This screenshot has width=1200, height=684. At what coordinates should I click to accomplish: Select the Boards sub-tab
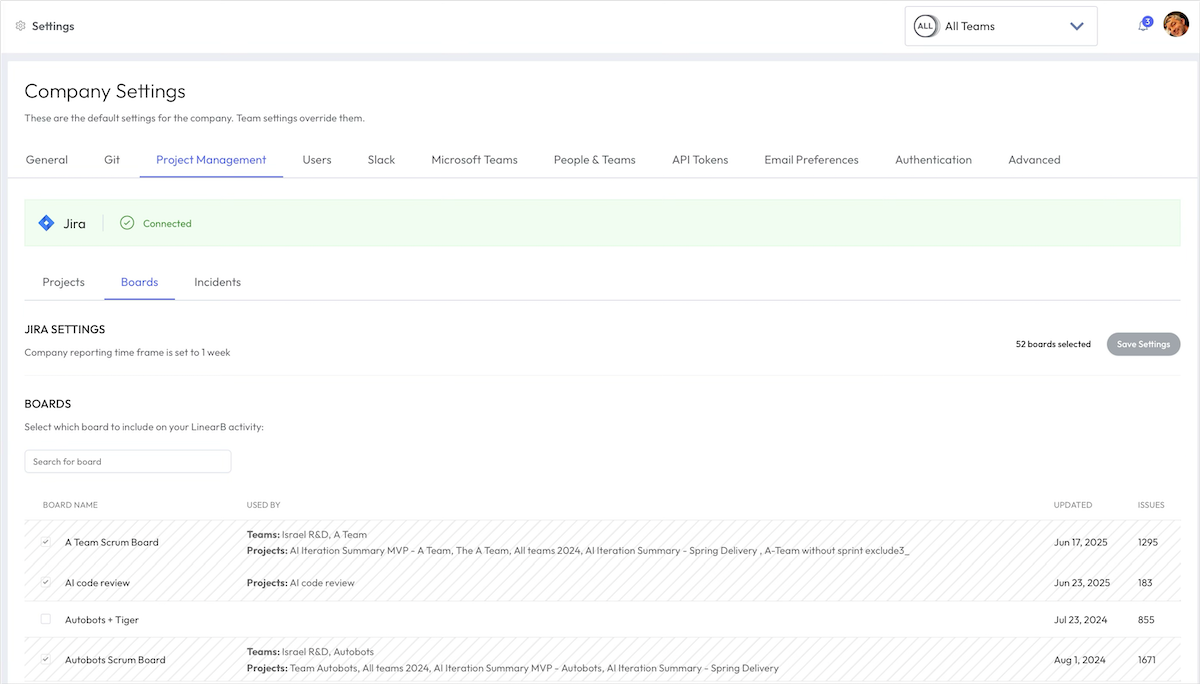point(139,282)
